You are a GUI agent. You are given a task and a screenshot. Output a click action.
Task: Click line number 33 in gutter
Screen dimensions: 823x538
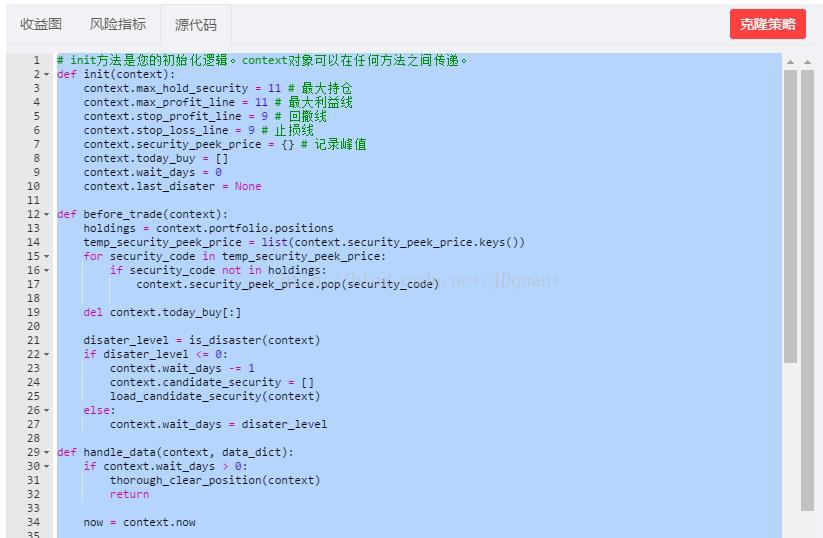(34, 508)
